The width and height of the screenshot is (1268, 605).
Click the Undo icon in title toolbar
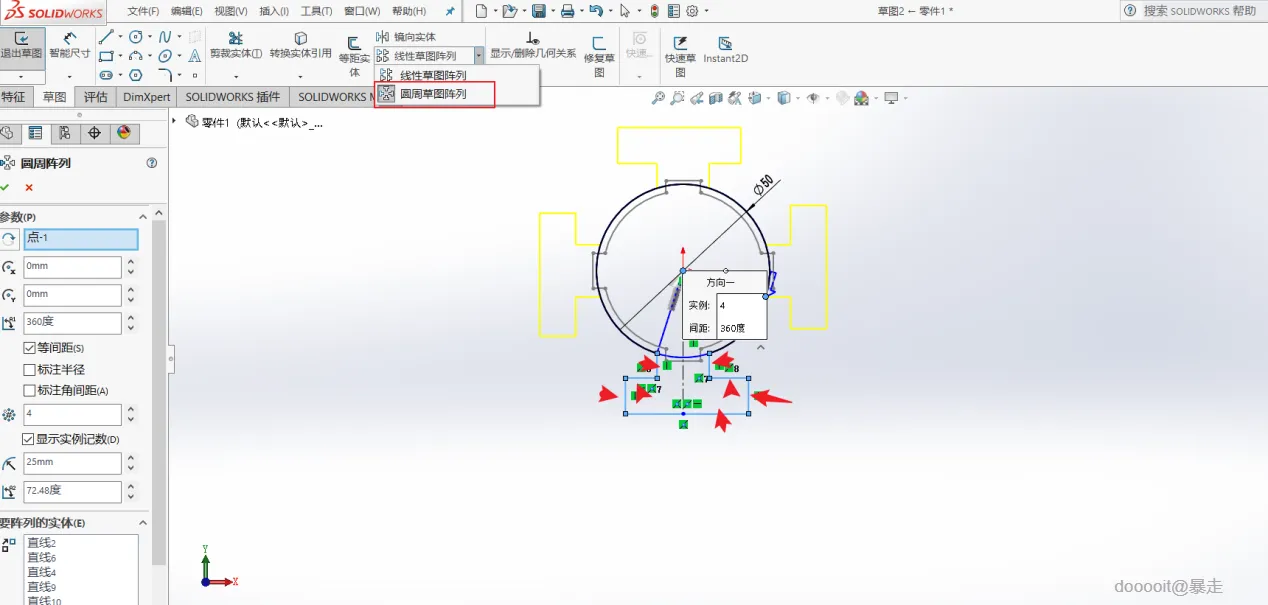pos(596,11)
